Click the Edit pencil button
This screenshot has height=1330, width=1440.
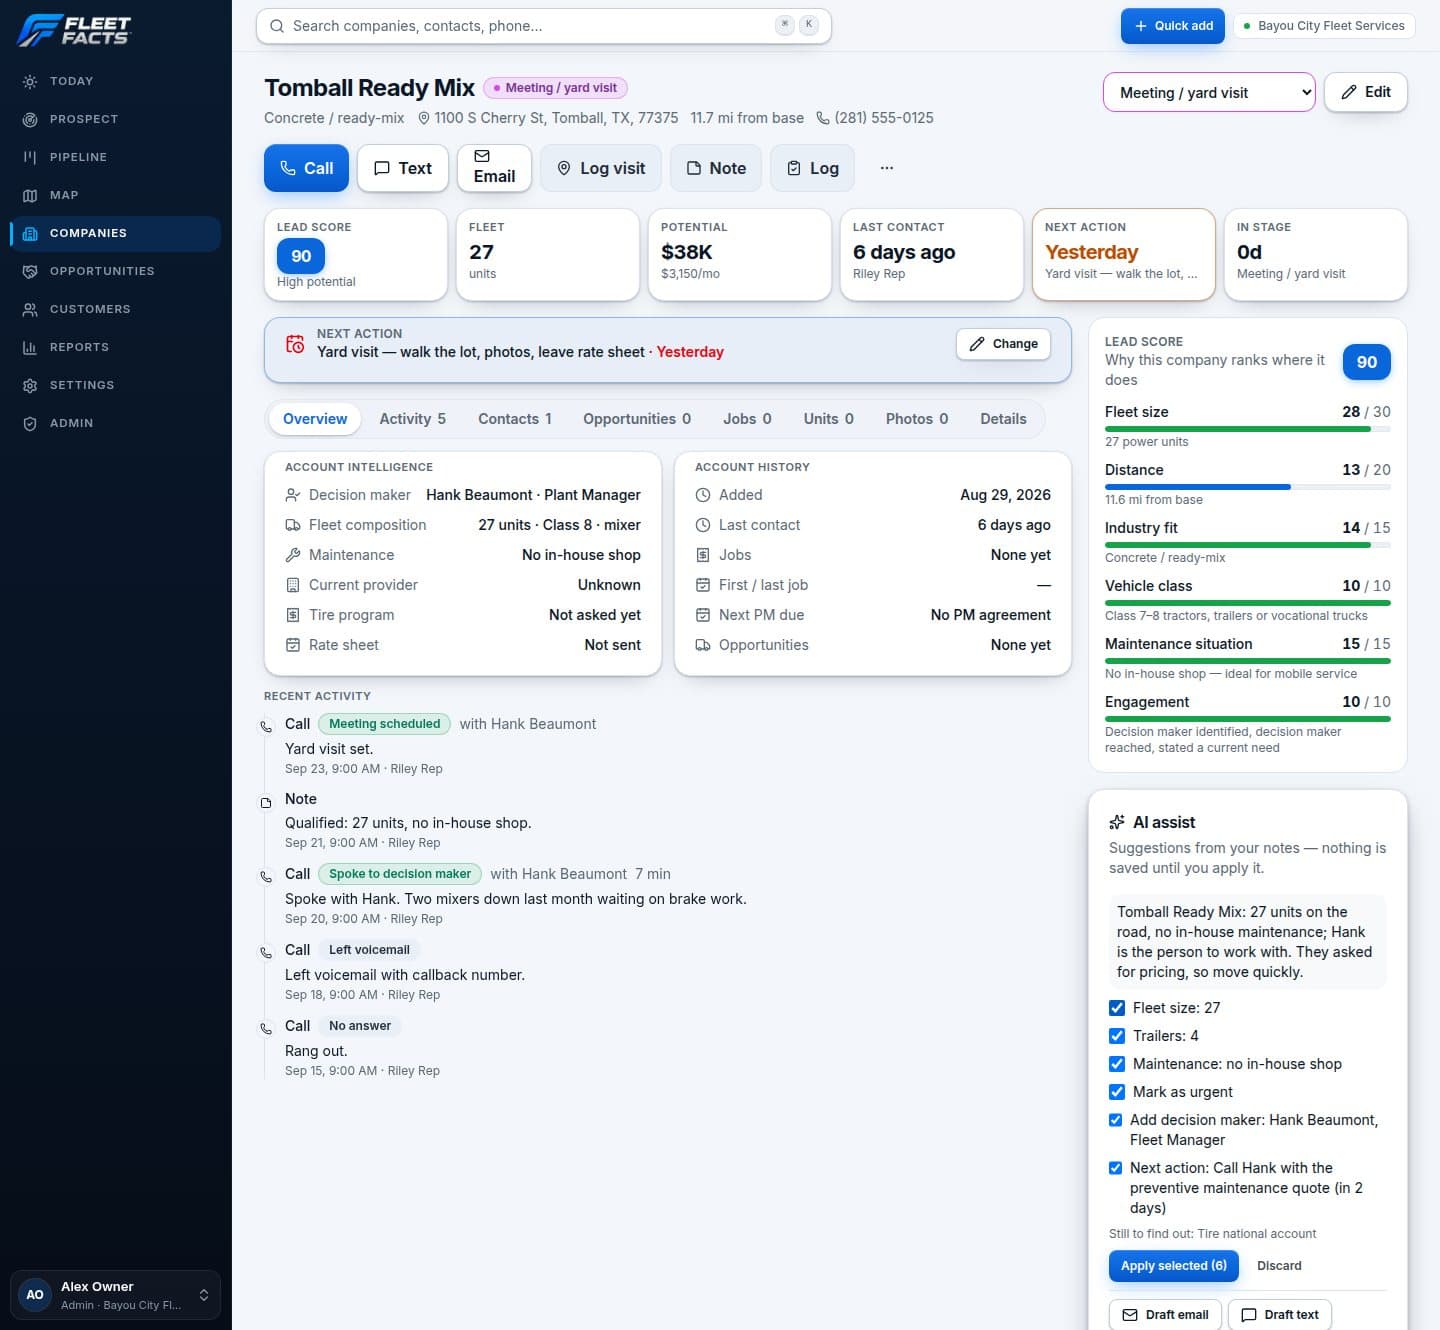(1366, 92)
